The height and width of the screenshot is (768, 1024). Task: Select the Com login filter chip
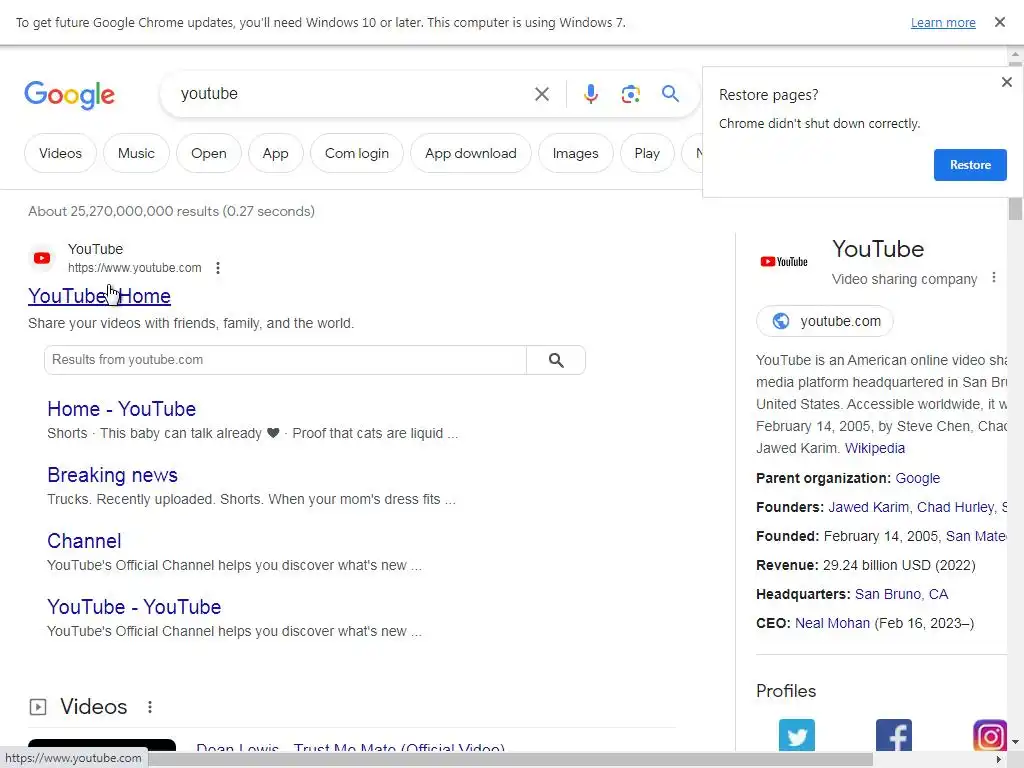357,153
